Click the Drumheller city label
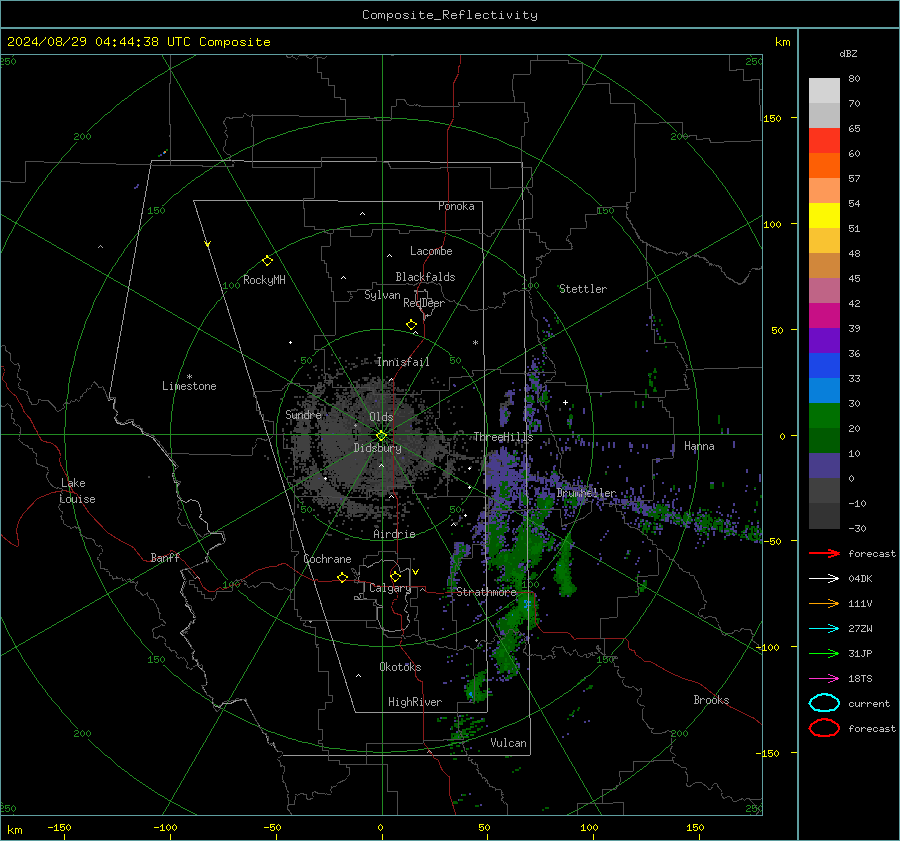This screenshot has width=900, height=841. [586, 493]
